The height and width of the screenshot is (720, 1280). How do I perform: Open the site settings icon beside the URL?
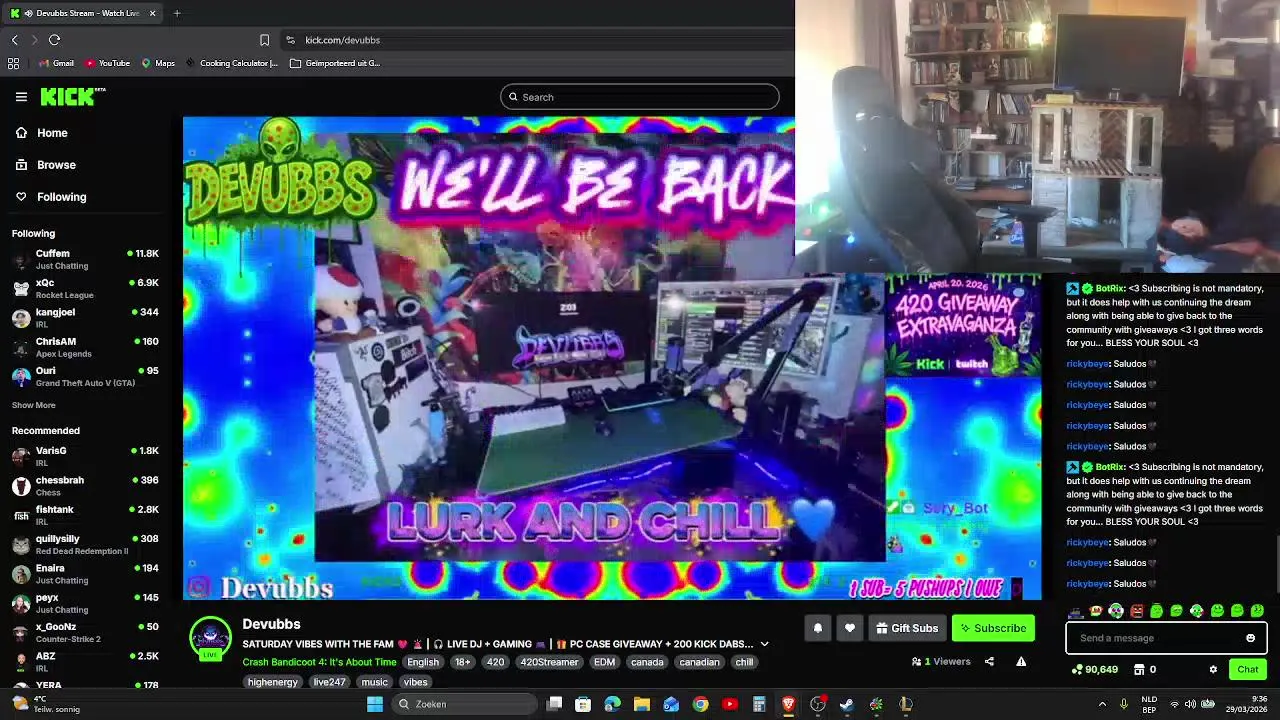[x=290, y=40]
